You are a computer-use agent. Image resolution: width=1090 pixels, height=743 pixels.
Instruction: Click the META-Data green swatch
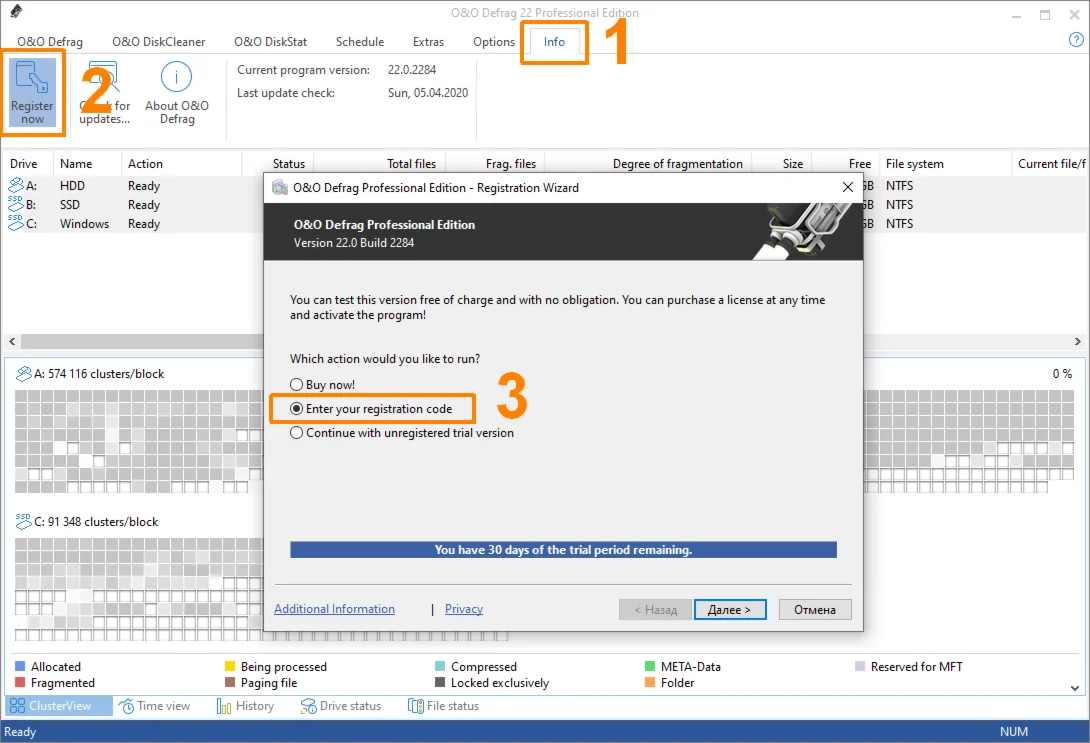point(650,666)
